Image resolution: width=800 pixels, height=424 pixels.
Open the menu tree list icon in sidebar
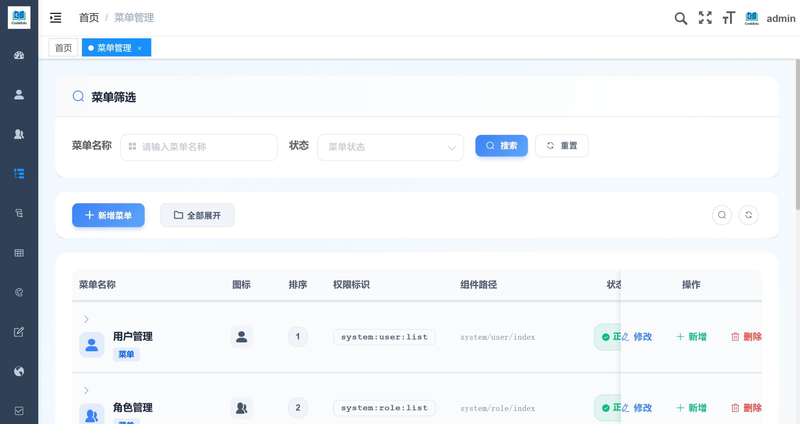19,173
